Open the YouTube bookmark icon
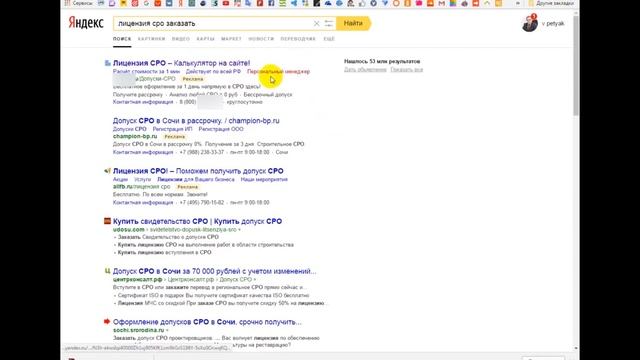640x360 pixels. [226, 3]
